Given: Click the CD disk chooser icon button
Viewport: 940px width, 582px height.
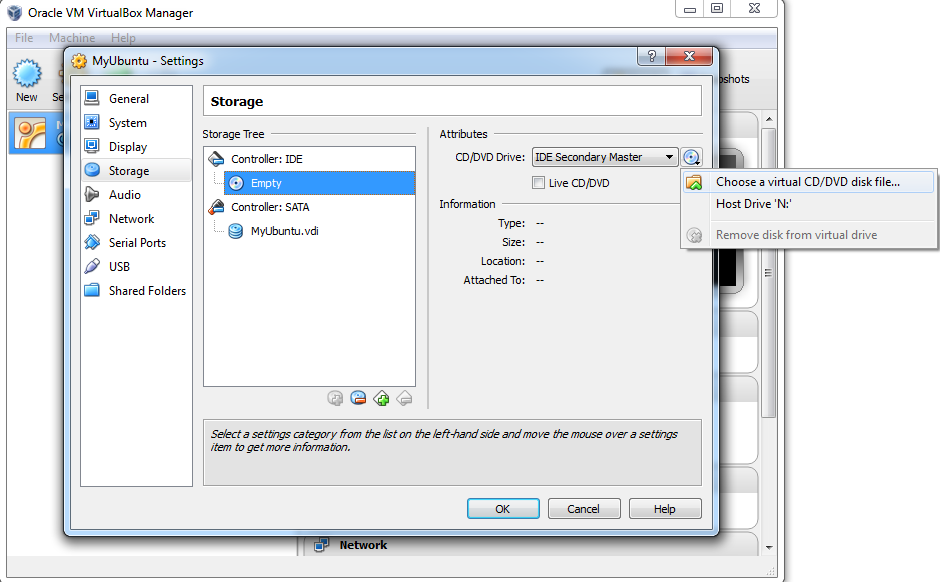Looking at the screenshot, I should [x=691, y=157].
